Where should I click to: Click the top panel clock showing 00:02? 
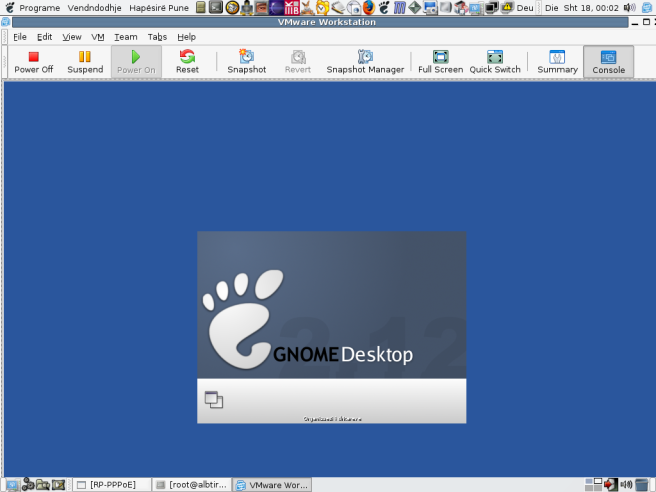pyautogui.click(x=582, y=8)
